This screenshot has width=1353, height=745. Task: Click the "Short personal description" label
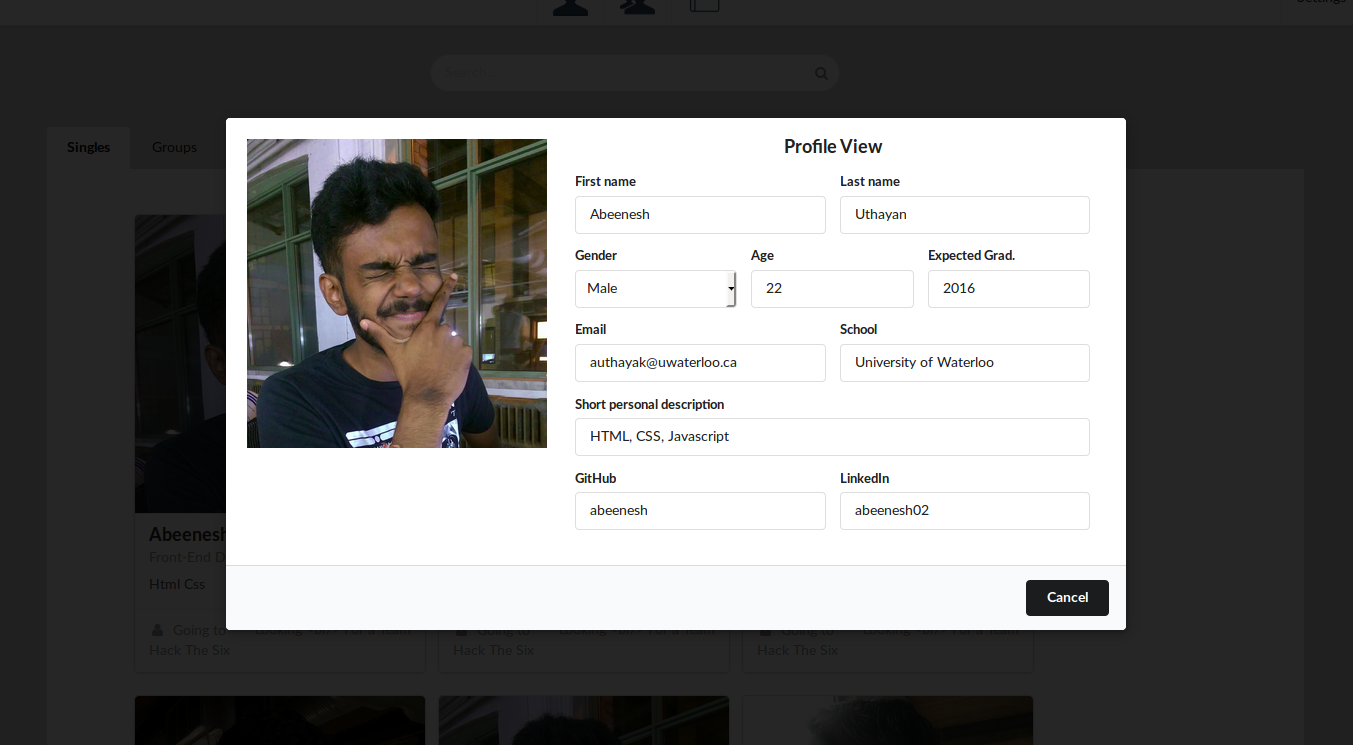(x=649, y=404)
